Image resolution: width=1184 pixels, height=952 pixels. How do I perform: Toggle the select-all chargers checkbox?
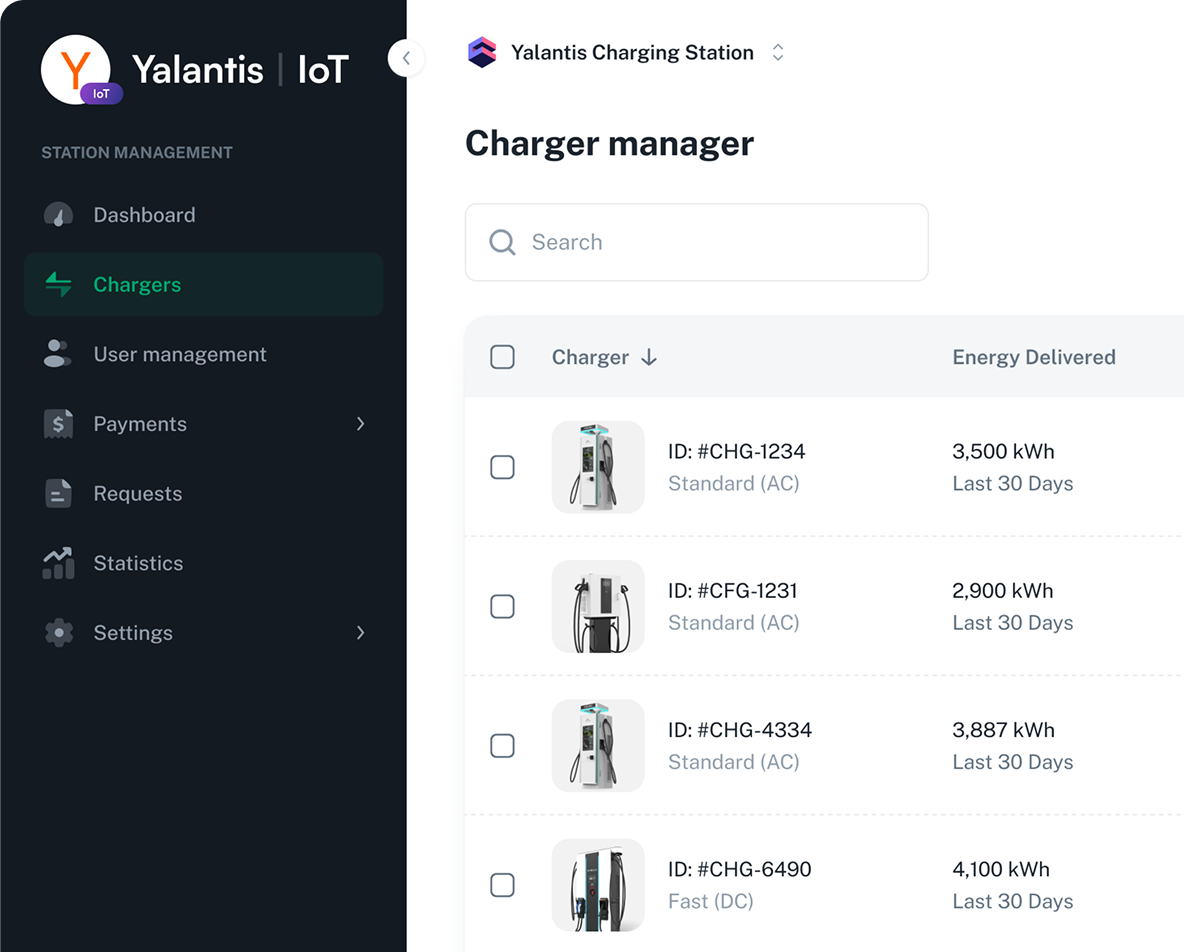(502, 357)
